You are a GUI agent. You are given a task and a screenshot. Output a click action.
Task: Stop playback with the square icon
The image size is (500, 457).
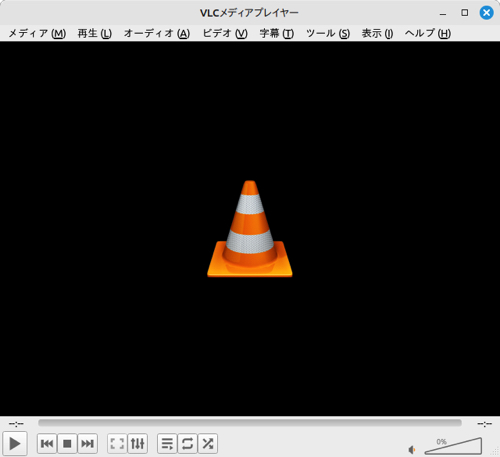(67, 444)
